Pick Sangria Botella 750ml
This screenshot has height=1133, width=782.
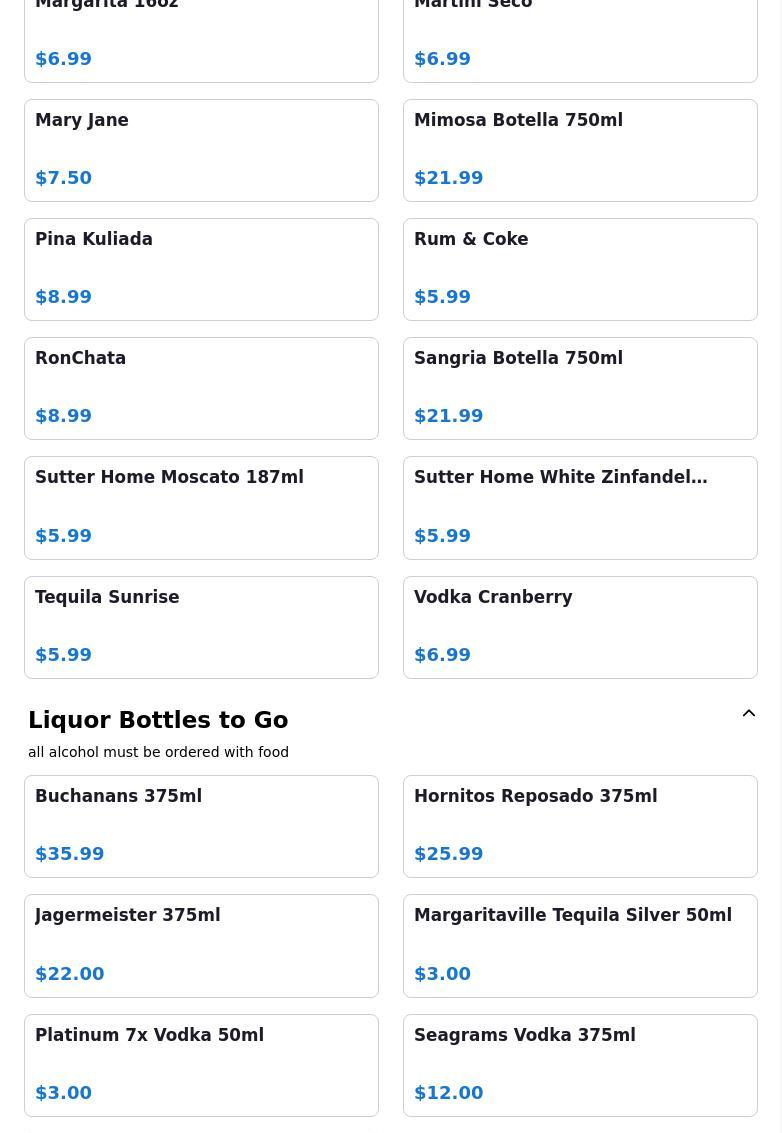[580, 388]
